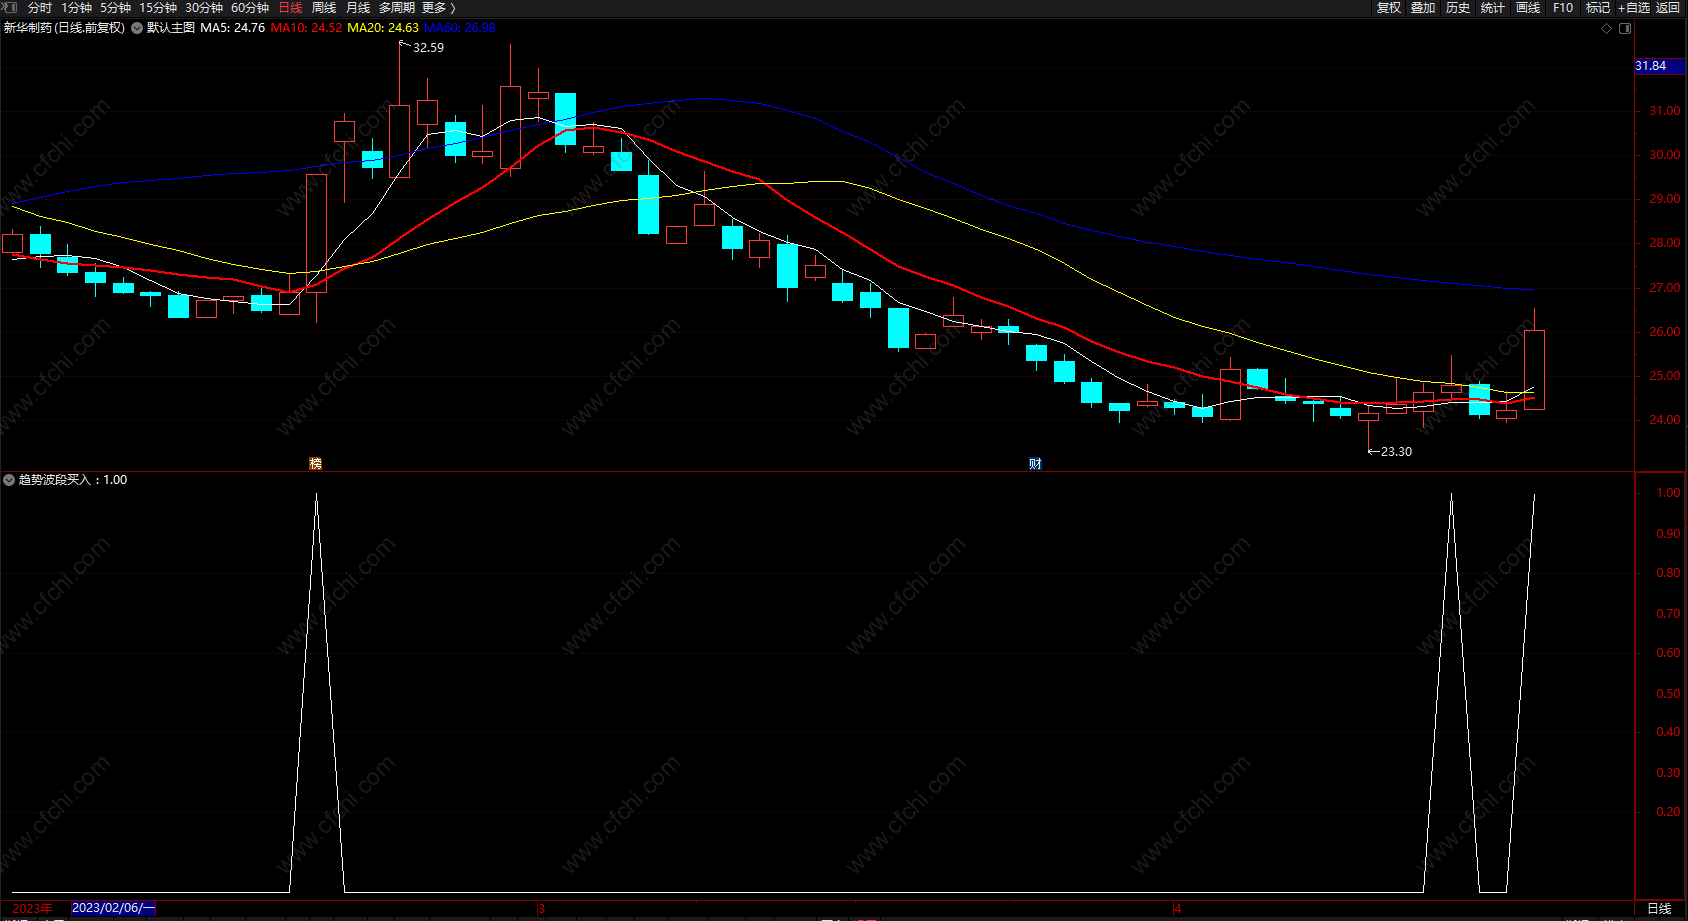Click the 叠加 overlay button
Viewport: 1688px width, 921px height.
pos(1423,8)
